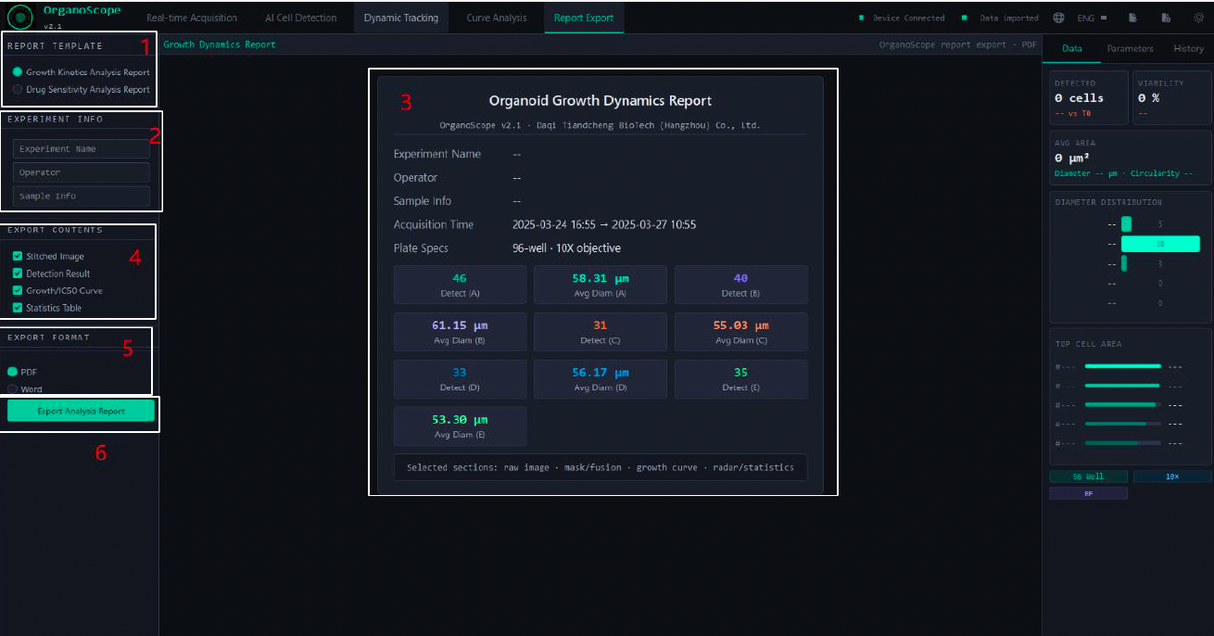1214x636 pixels.
Task: Click the Detect (E) card showing 35
Action: pyautogui.click(x=741, y=378)
